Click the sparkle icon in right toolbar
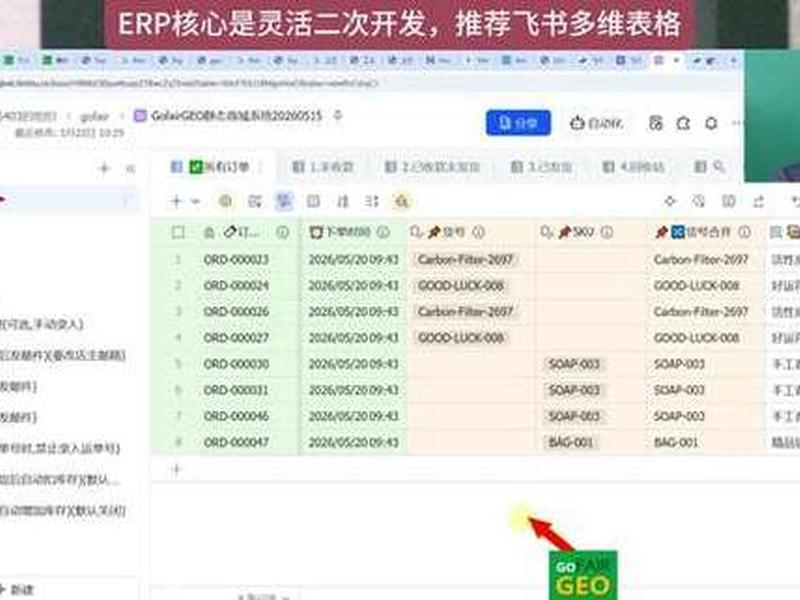Viewport: 800px width, 600px height. 669,202
